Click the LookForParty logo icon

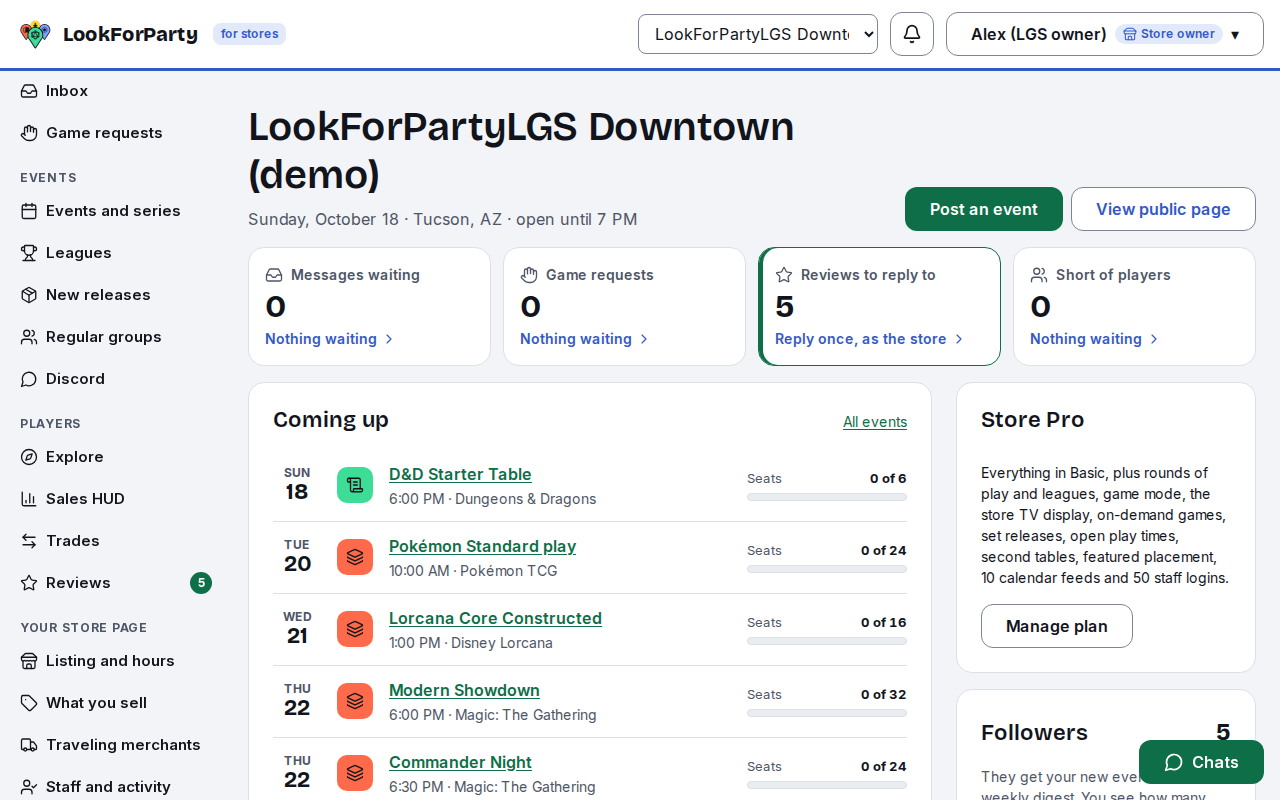[x=35, y=34]
